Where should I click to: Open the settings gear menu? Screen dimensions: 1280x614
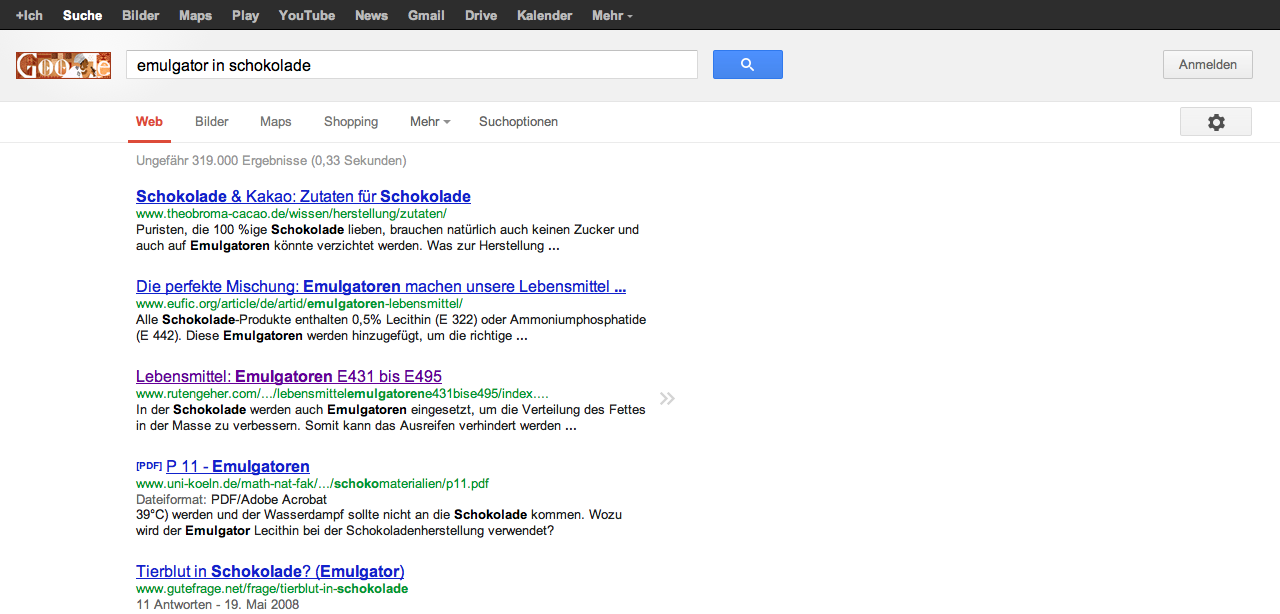(x=1215, y=122)
